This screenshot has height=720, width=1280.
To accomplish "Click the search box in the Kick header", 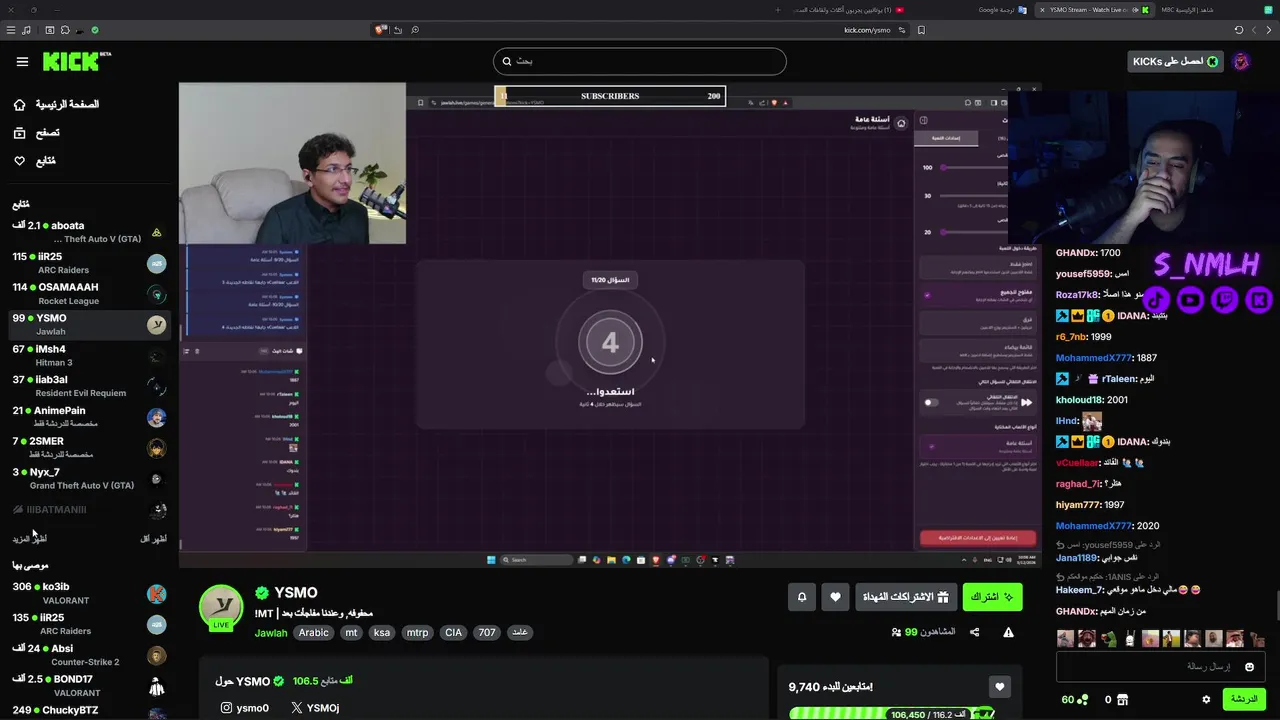I will (x=640, y=61).
